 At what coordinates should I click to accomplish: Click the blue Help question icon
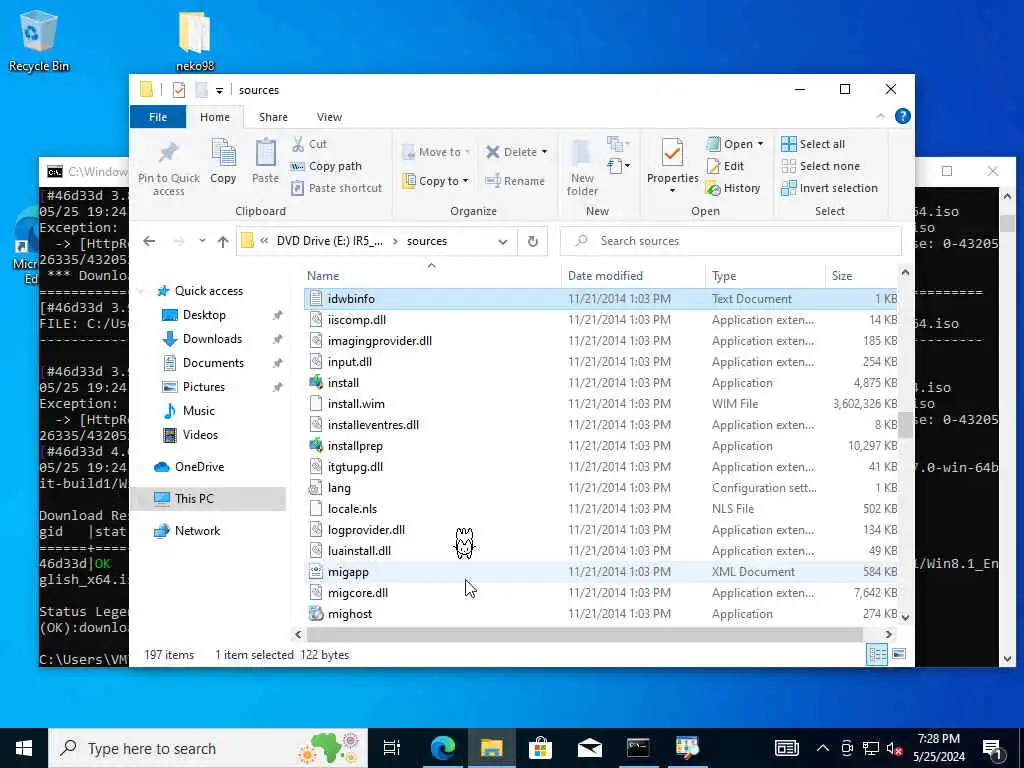point(903,116)
